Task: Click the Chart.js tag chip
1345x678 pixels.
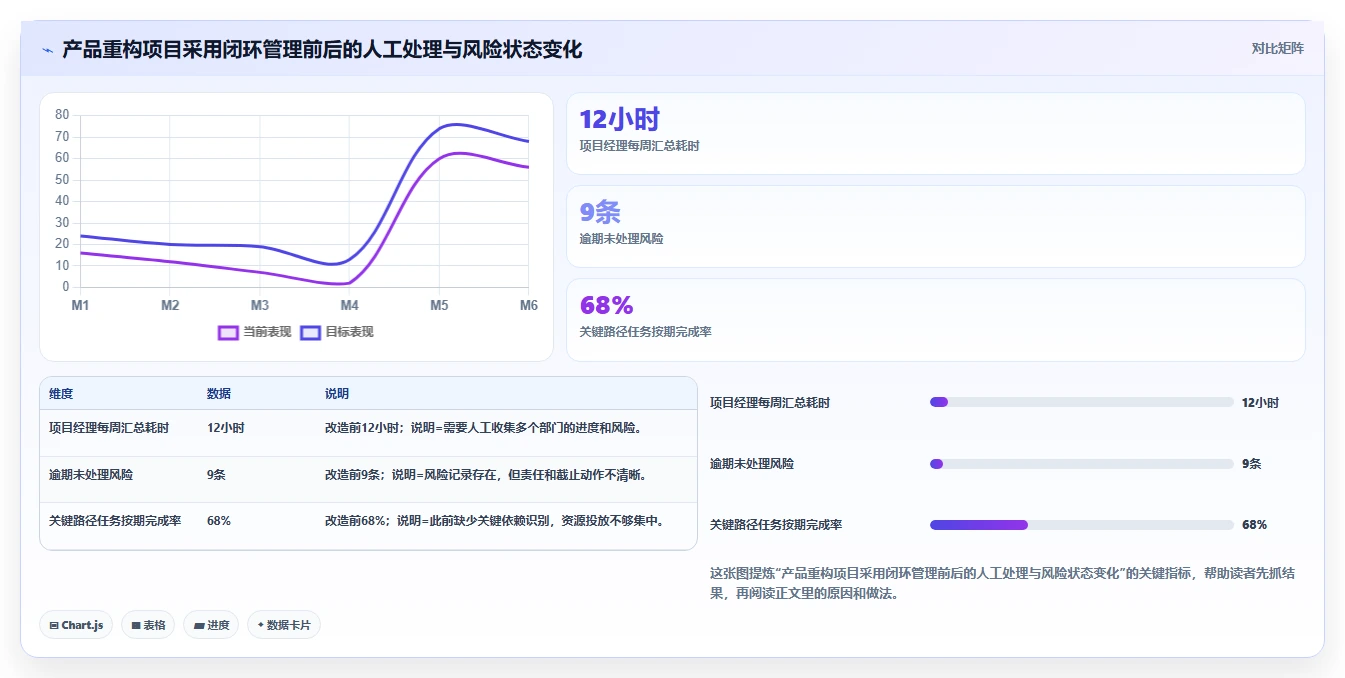Action: [76, 625]
